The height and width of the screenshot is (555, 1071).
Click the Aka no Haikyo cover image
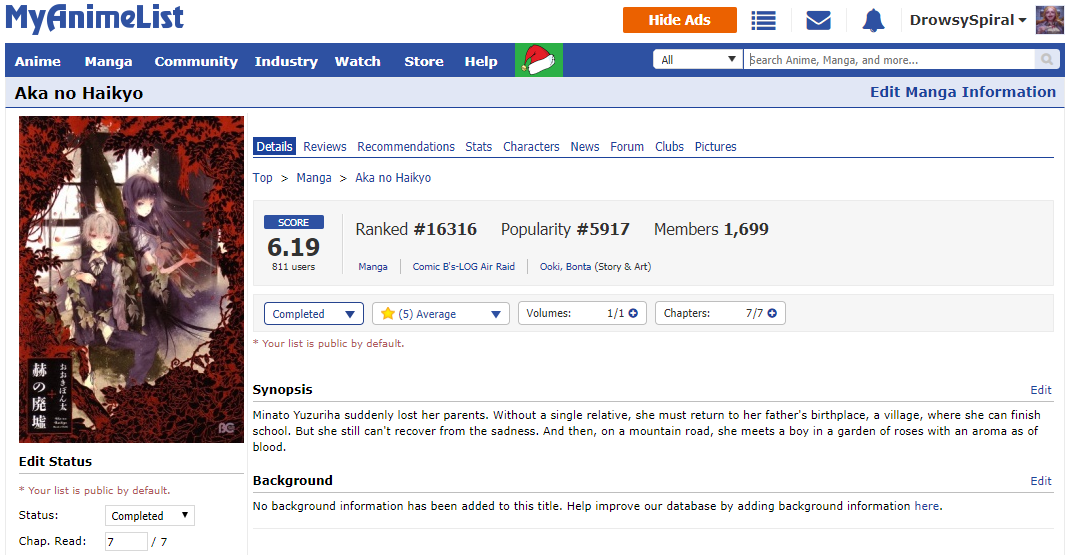[131, 279]
